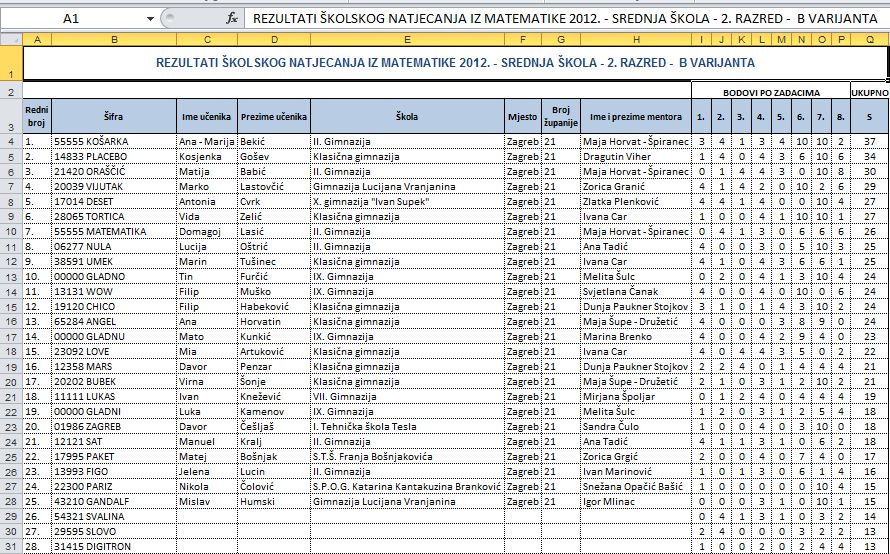The image size is (890, 554).
Task: Select row 28 header
Action: point(11,502)
